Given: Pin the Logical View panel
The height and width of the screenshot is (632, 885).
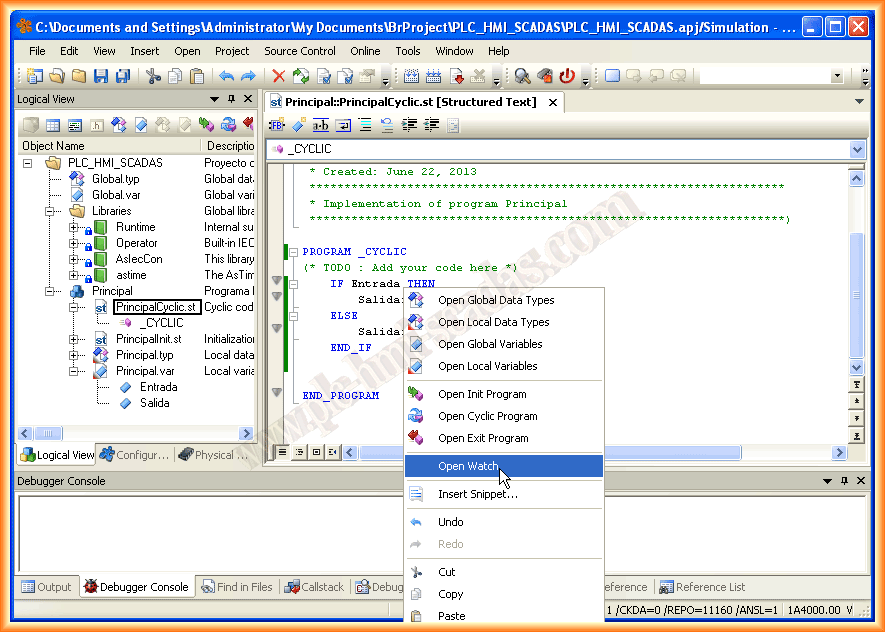Looking at the screenshot, I should (x=232, y=99).
